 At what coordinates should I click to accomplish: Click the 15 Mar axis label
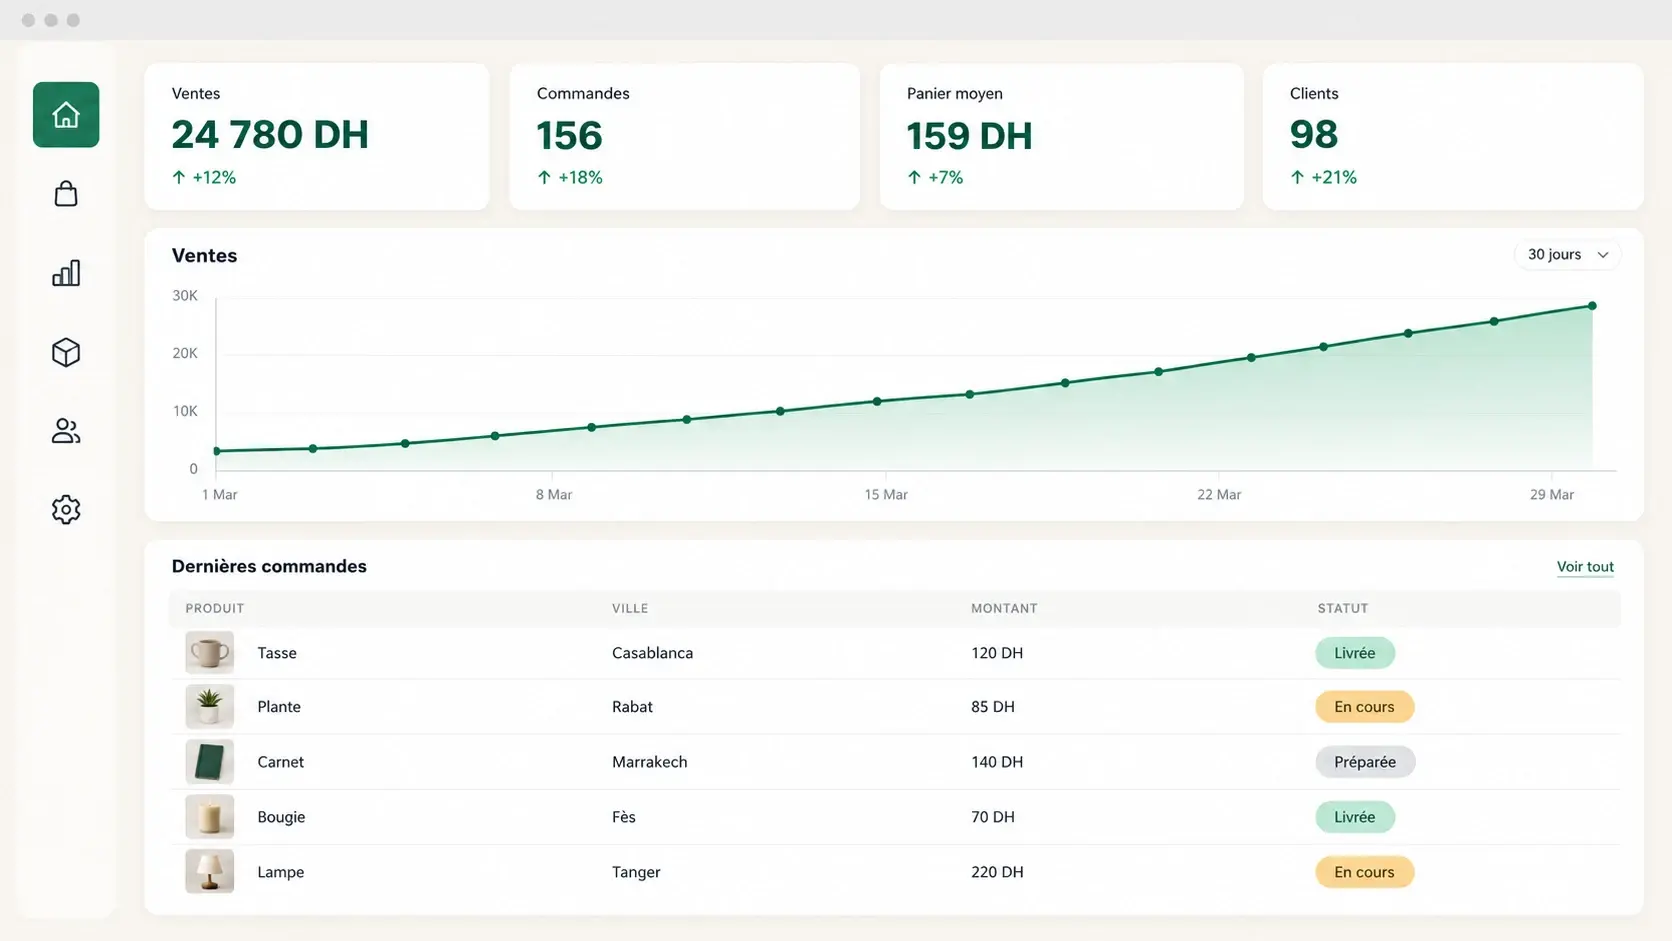click(x=886, y=495)
